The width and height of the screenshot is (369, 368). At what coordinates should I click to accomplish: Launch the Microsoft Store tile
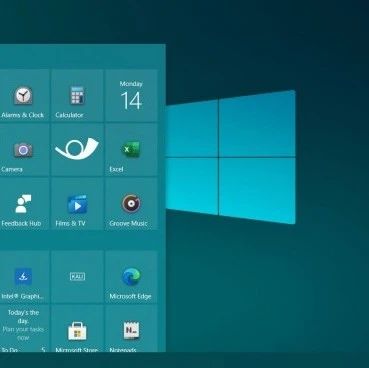coord(77,328)
